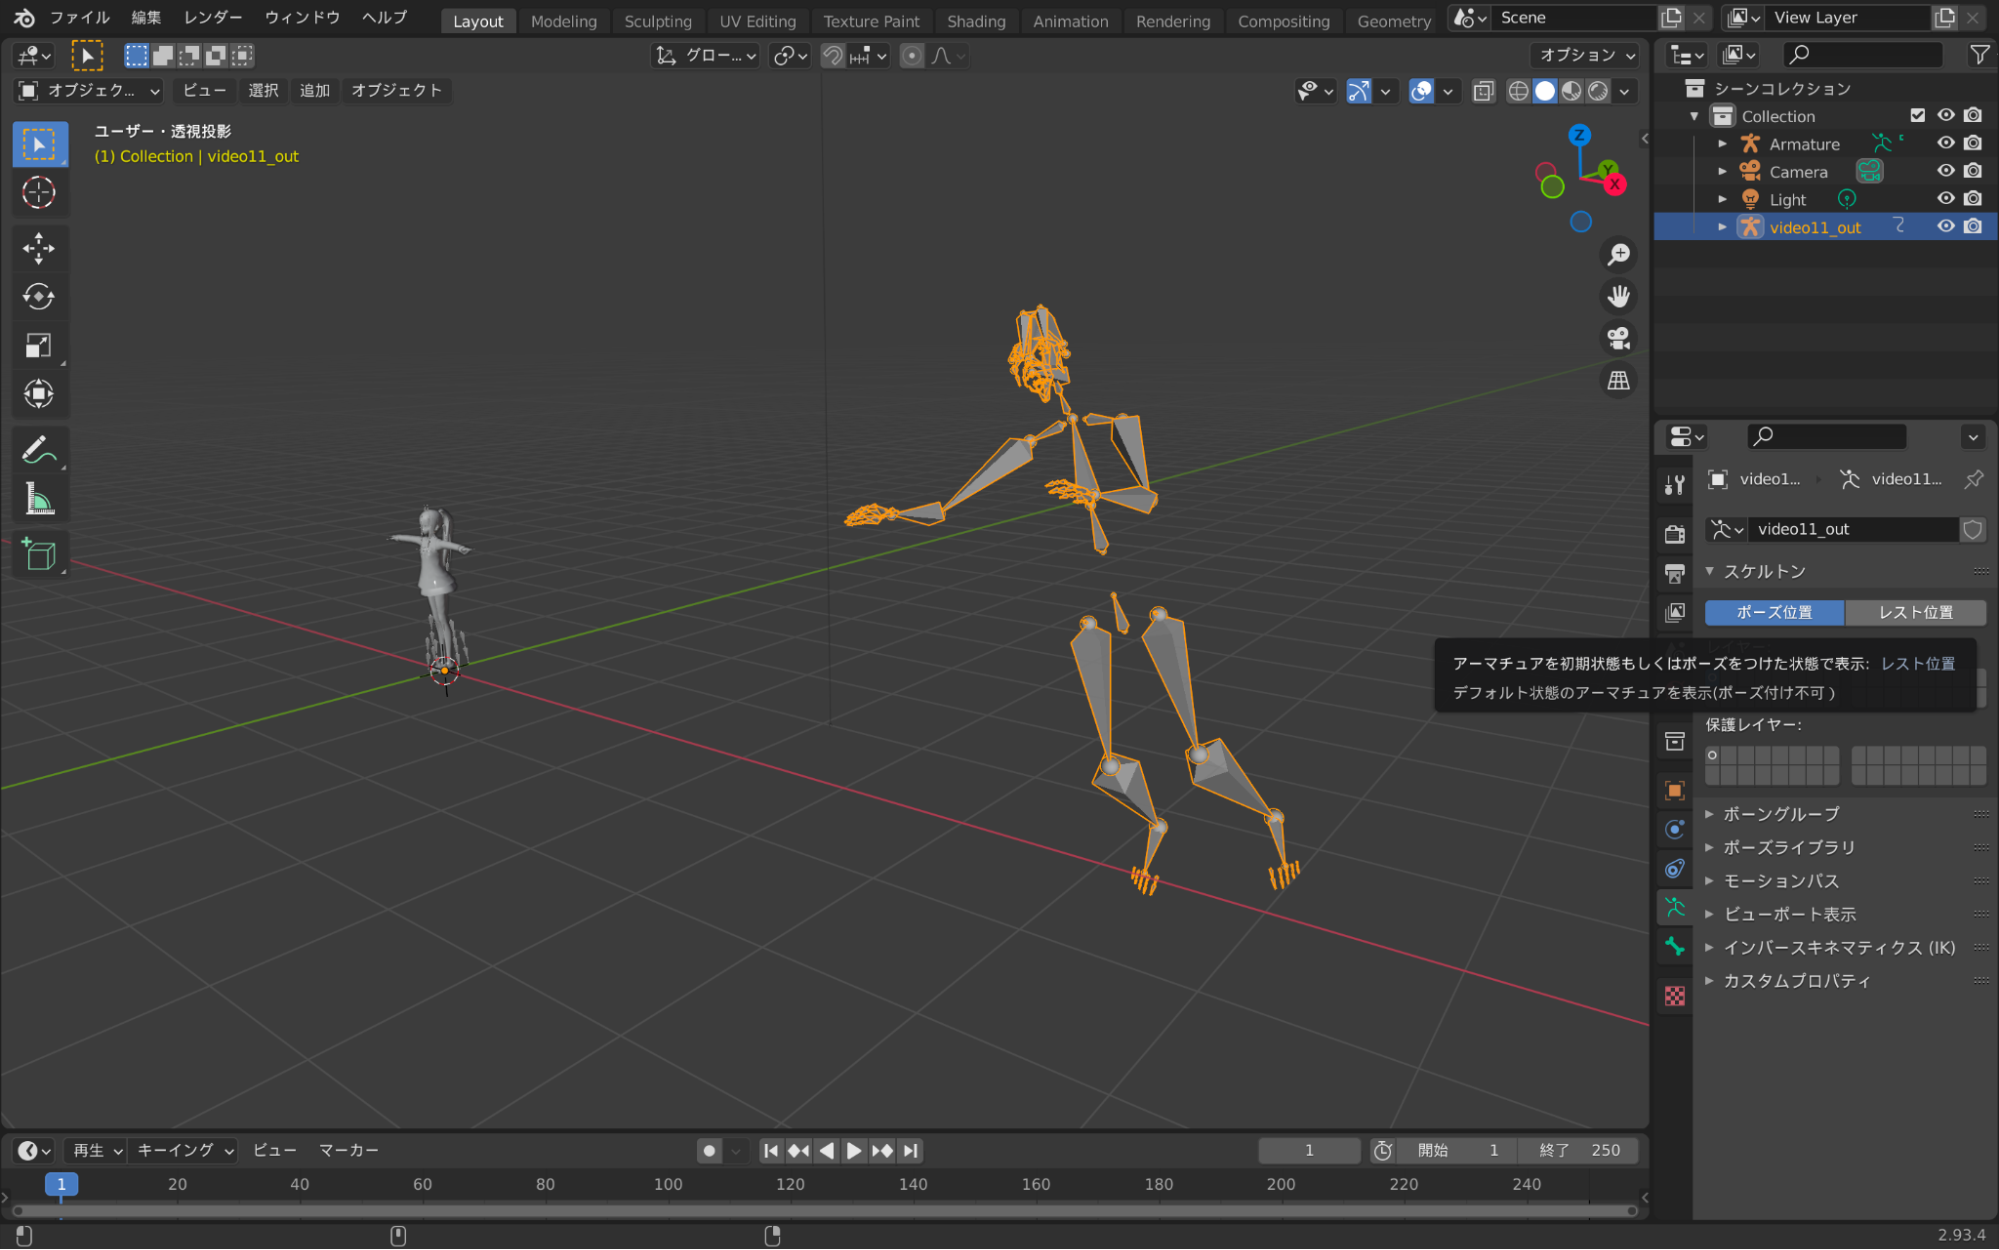Select the Scale tool
The width and height of the screenshot is (1999, 1250).
pyautogui.click(x=39, y=346)
